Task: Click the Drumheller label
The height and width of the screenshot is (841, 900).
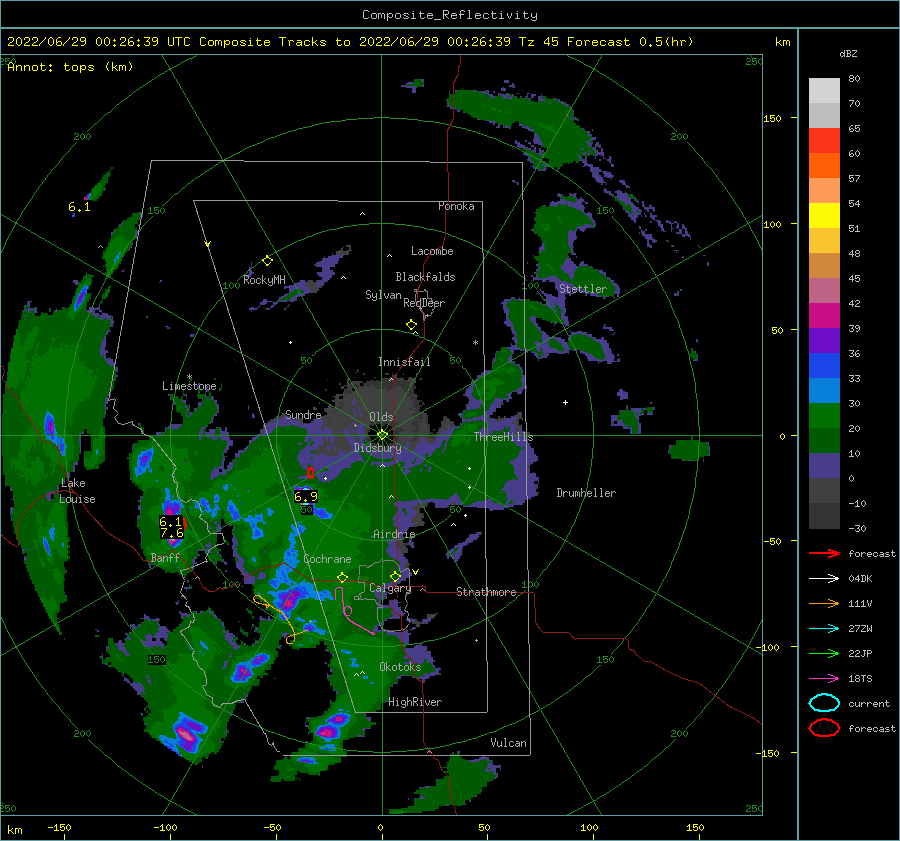Action: coord(586,493)
